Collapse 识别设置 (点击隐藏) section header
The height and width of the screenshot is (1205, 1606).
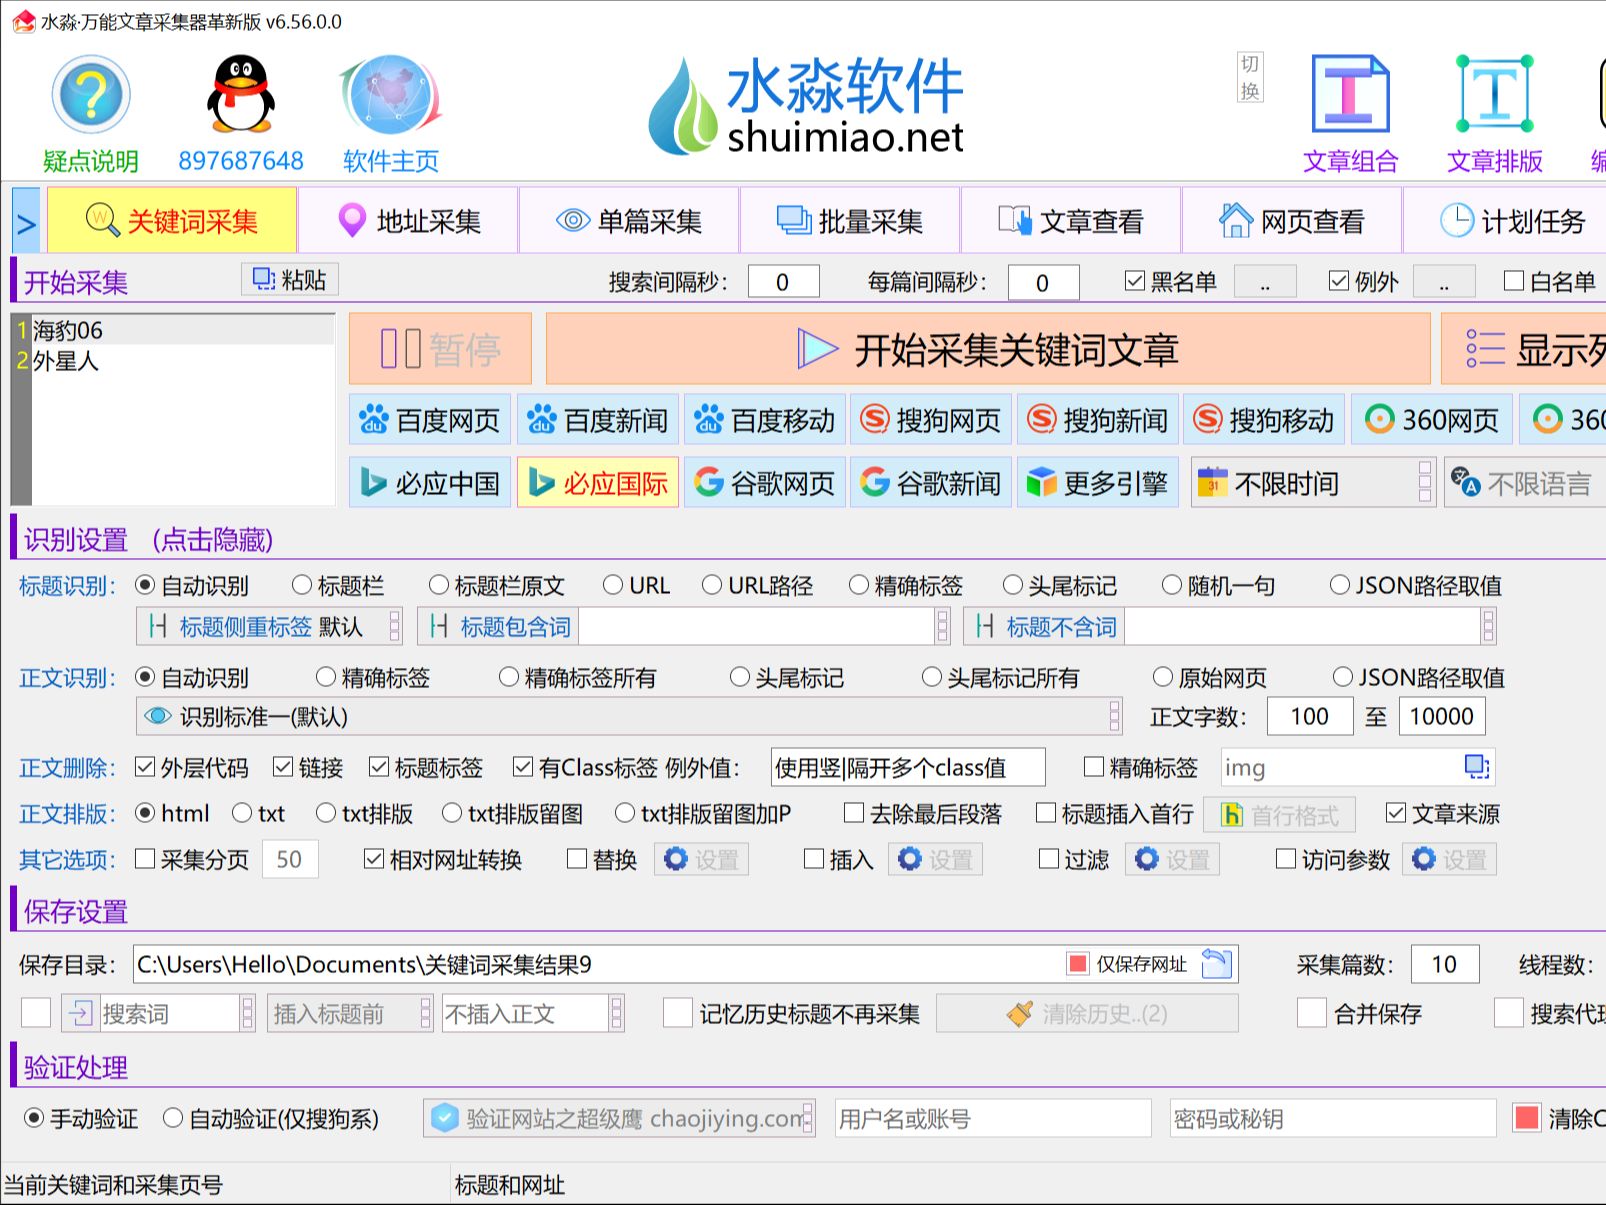(x=148, y=540)
